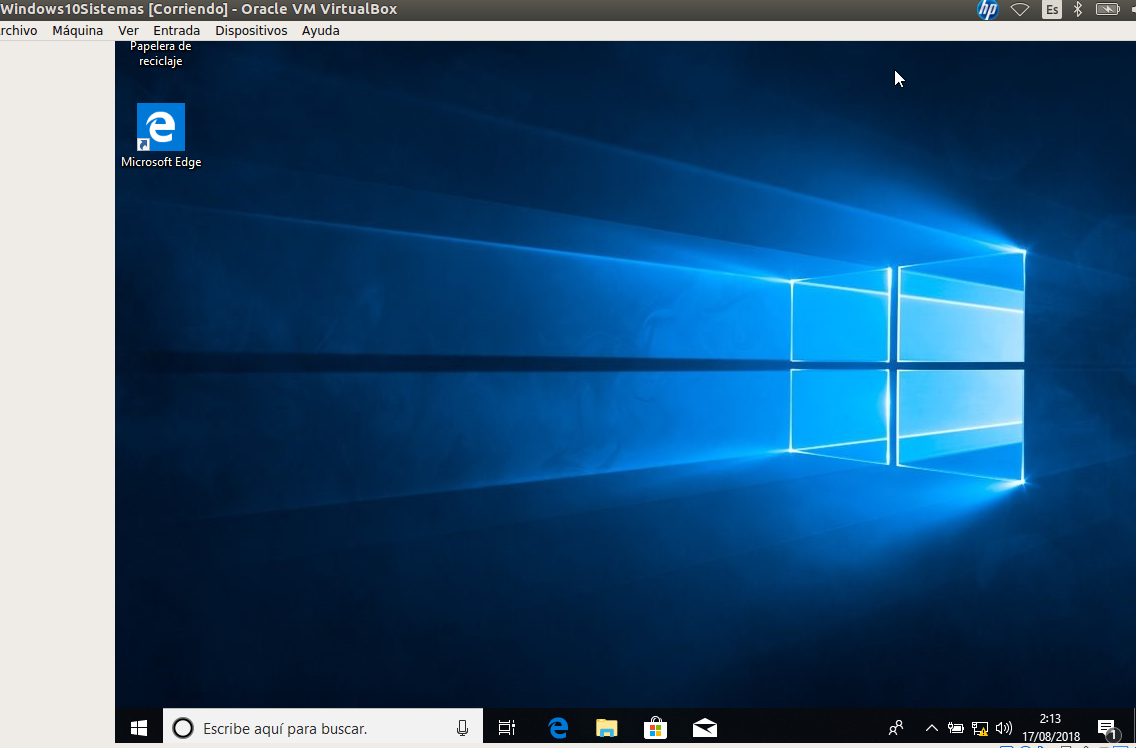Screen dimensions: 1136x748
Task: Open the Wi-Fi indicator in Ubuntu panel
Action: point(1020,9)
